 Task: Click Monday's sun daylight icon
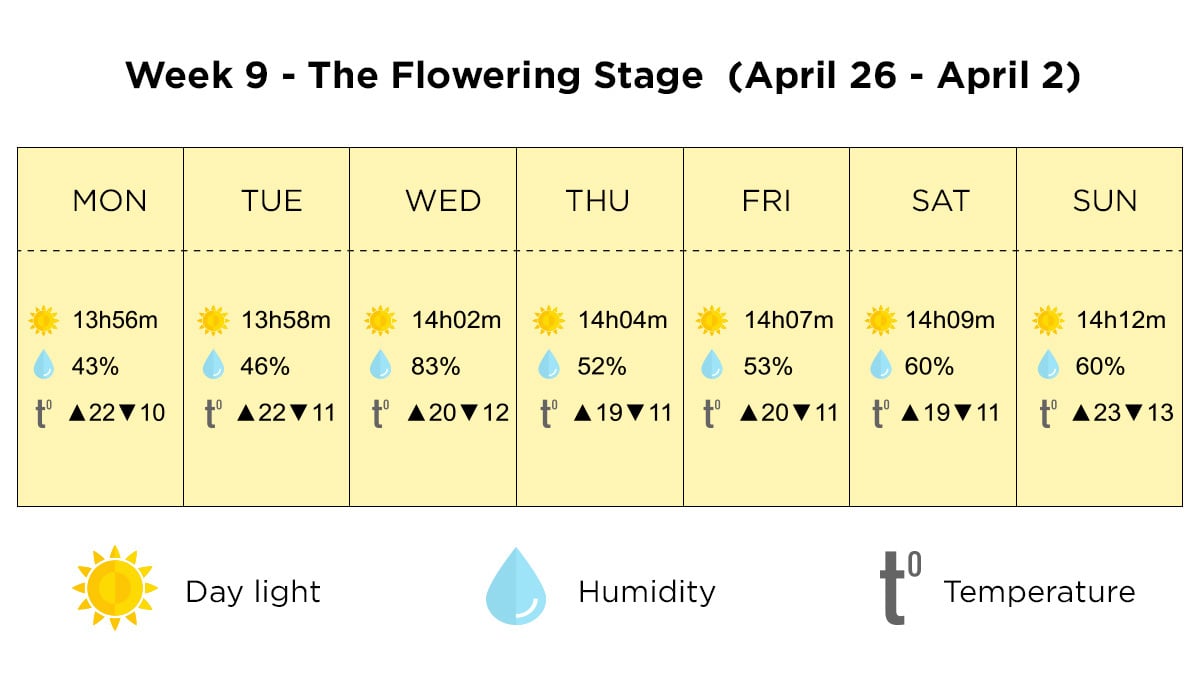[44, 321]
